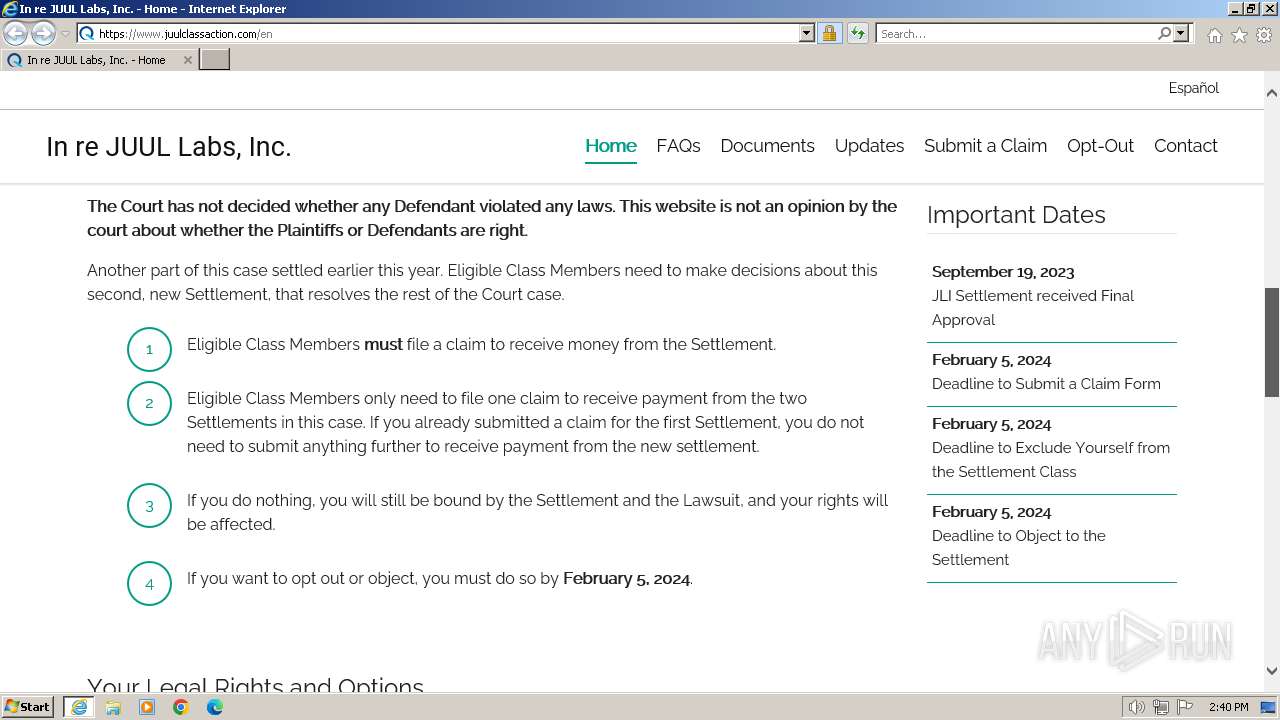Click the numbered circle 4
Screen dimensions: 1280x720
(x=149, y=583)
